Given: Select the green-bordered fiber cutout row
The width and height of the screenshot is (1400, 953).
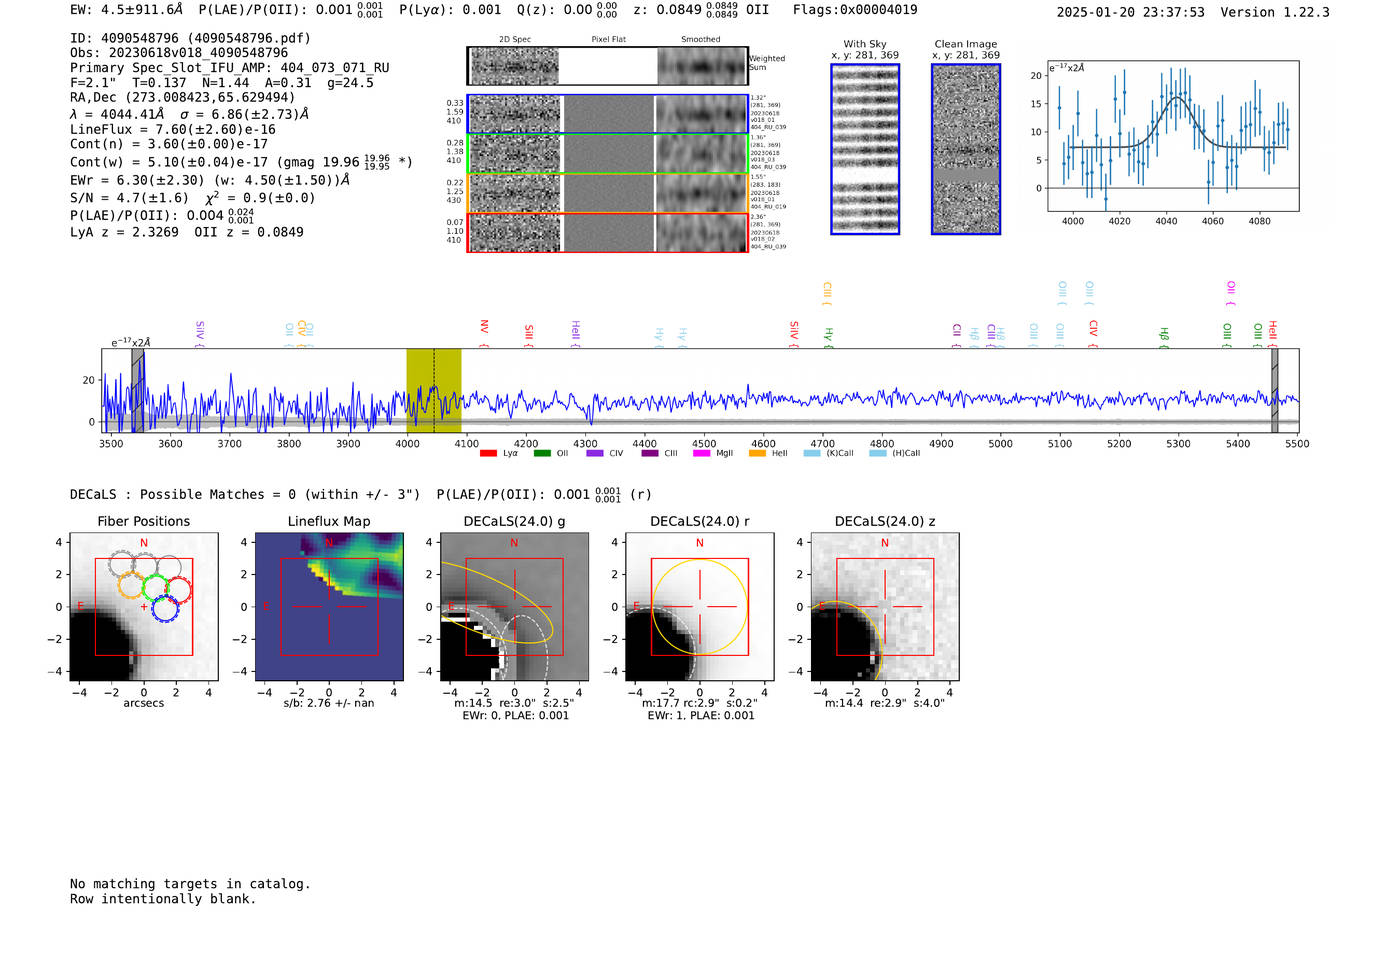Looking at the screenshot, I should pos(607,154).
